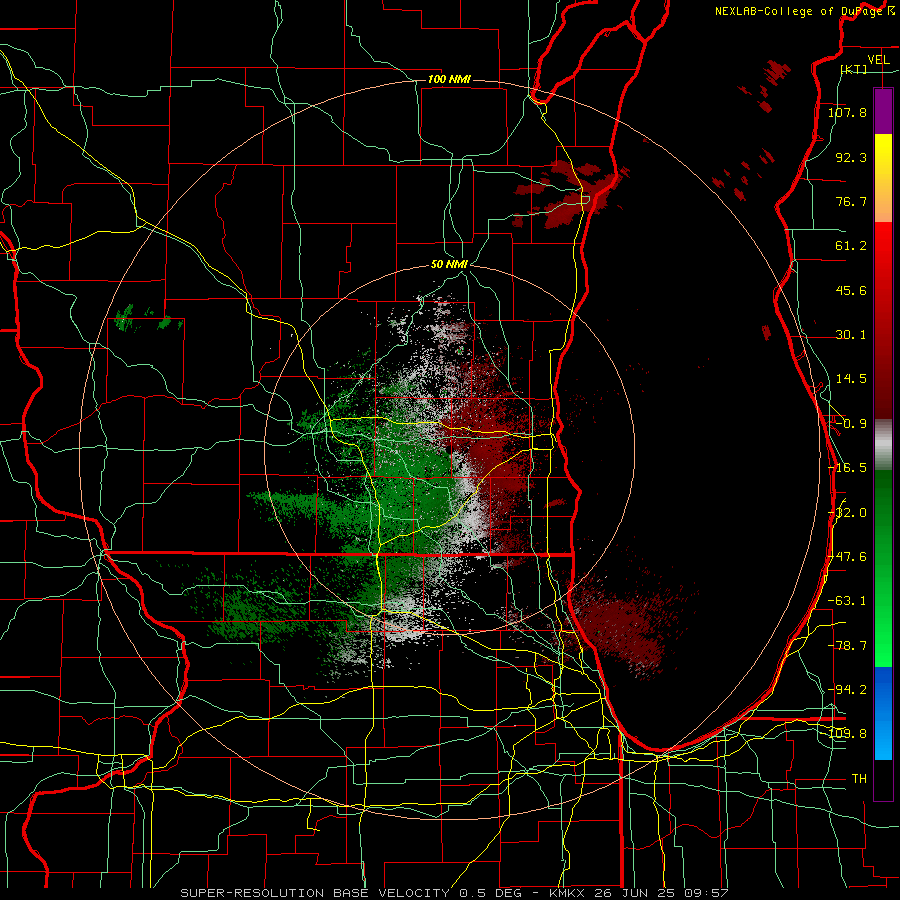The image size is (900, 900).
Task: Select the 107.8 scale value
Action: tap(847, 112)
